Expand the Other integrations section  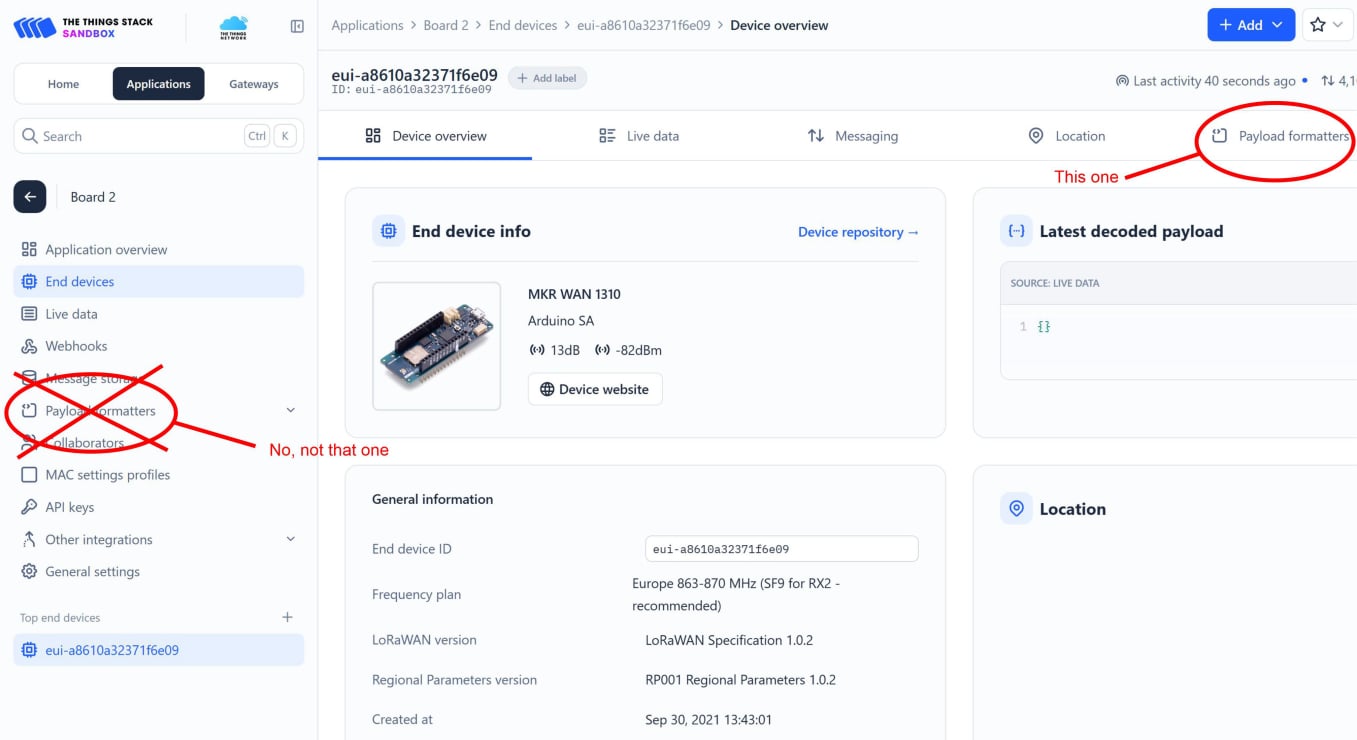pos(290,539)
